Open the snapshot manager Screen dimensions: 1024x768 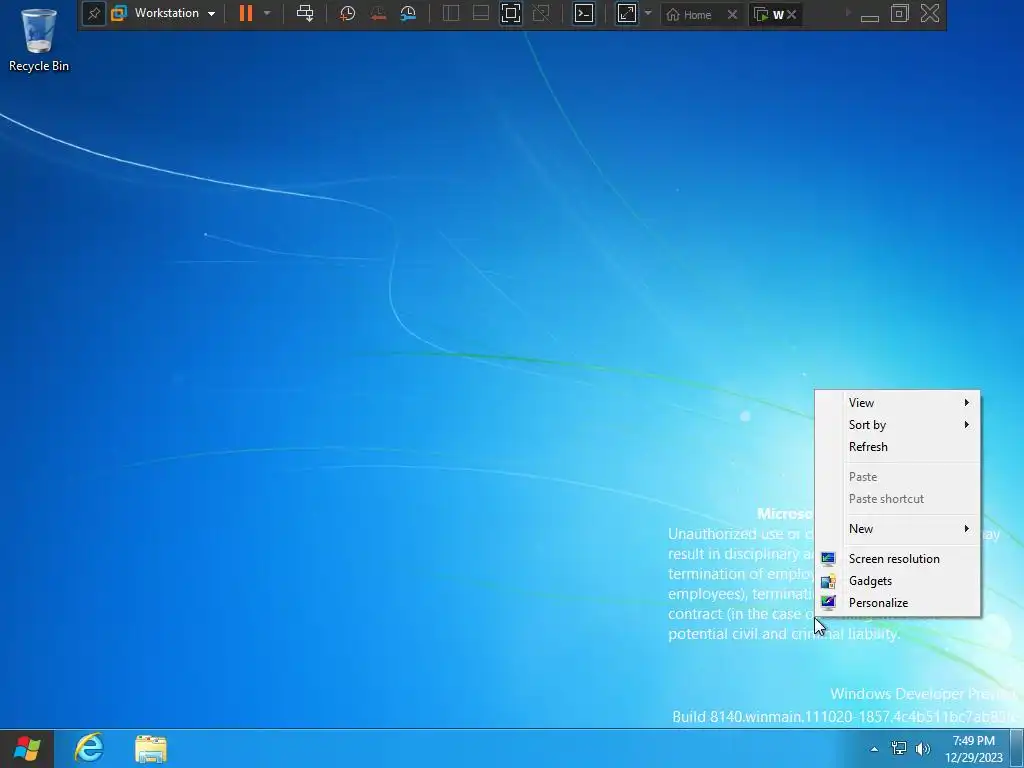coord(408,13)
